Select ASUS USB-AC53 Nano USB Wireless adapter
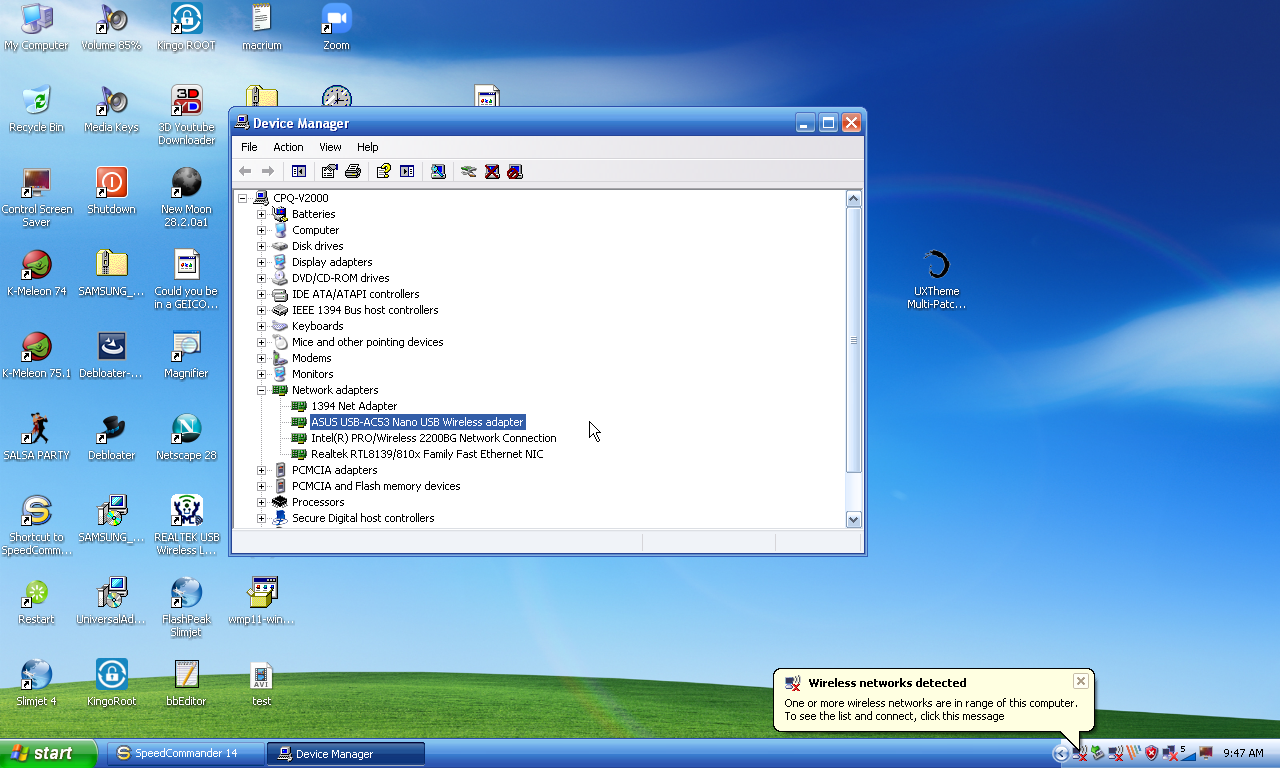This screenshot has width=1280, height=768. pyautogui.click(x=417, y=422)
